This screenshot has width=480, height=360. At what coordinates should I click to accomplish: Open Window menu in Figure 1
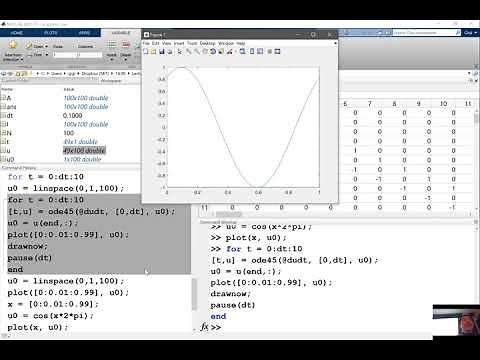pyautogui.click(x=226, y=43)
